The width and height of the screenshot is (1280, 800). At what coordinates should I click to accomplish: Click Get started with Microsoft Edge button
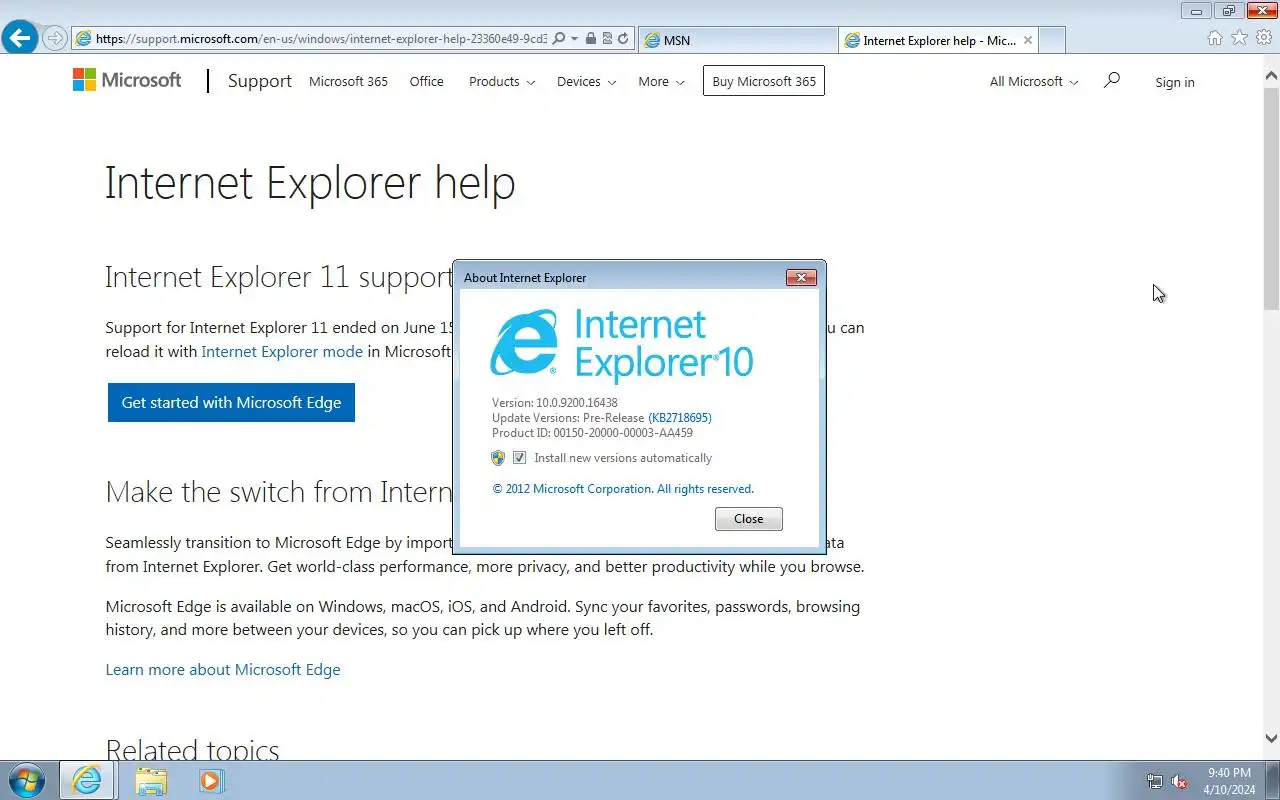[x=231, y=402]
